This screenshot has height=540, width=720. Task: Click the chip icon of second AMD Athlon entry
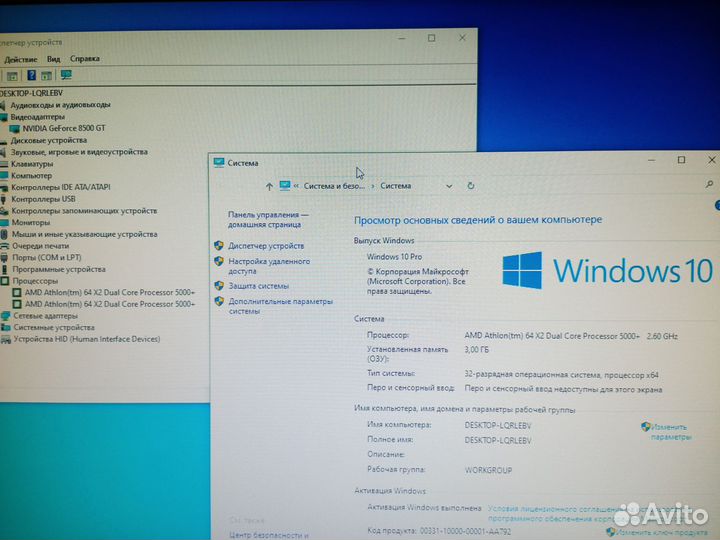(x=17, y=304)
